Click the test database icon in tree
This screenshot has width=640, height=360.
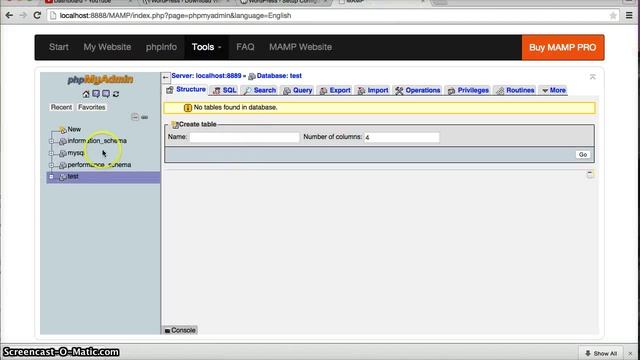(62, 177)
